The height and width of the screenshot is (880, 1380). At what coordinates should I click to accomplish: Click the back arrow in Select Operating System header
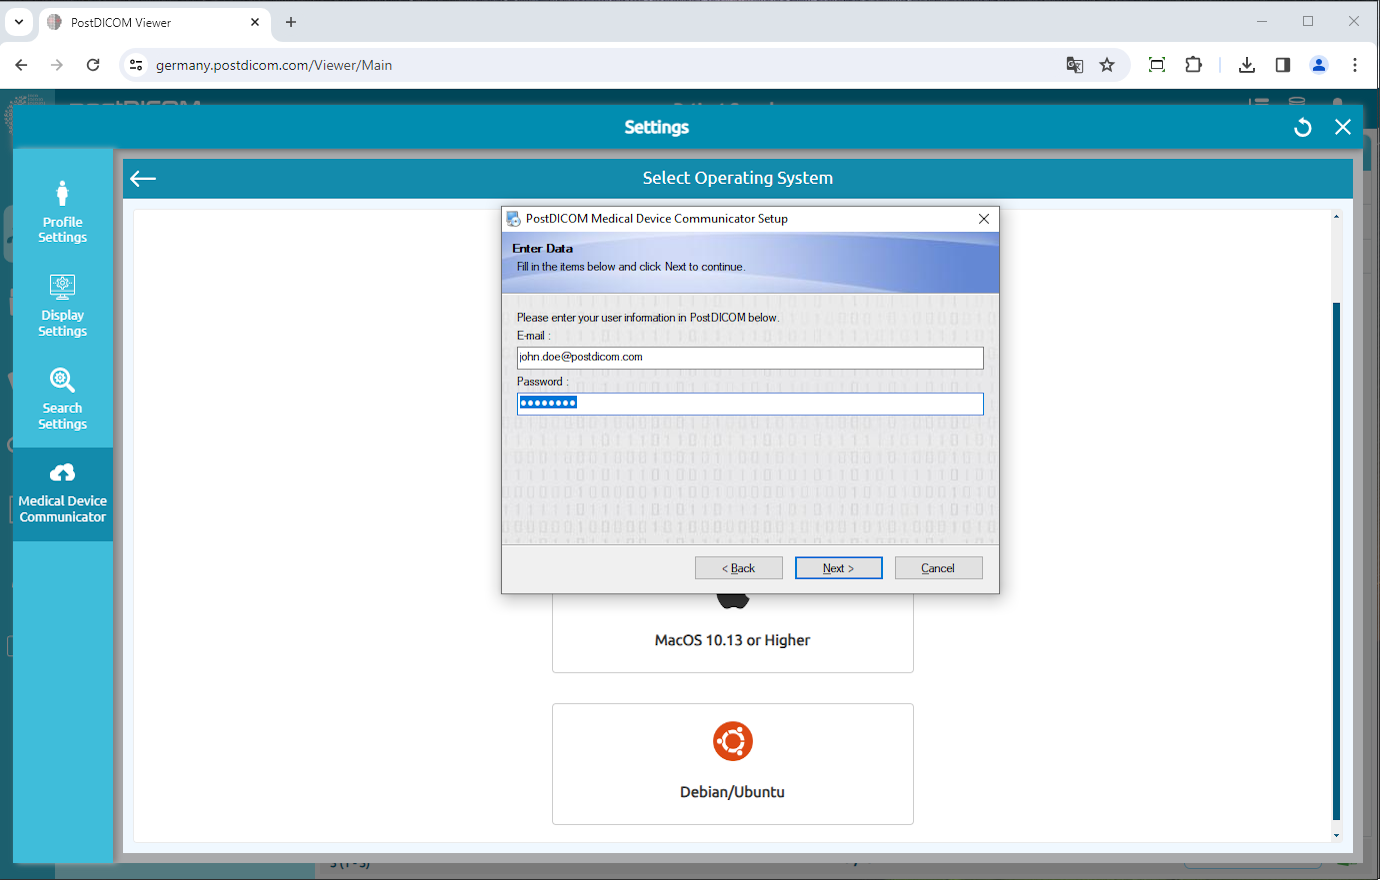pyautogui.click(x=143, y=178)
